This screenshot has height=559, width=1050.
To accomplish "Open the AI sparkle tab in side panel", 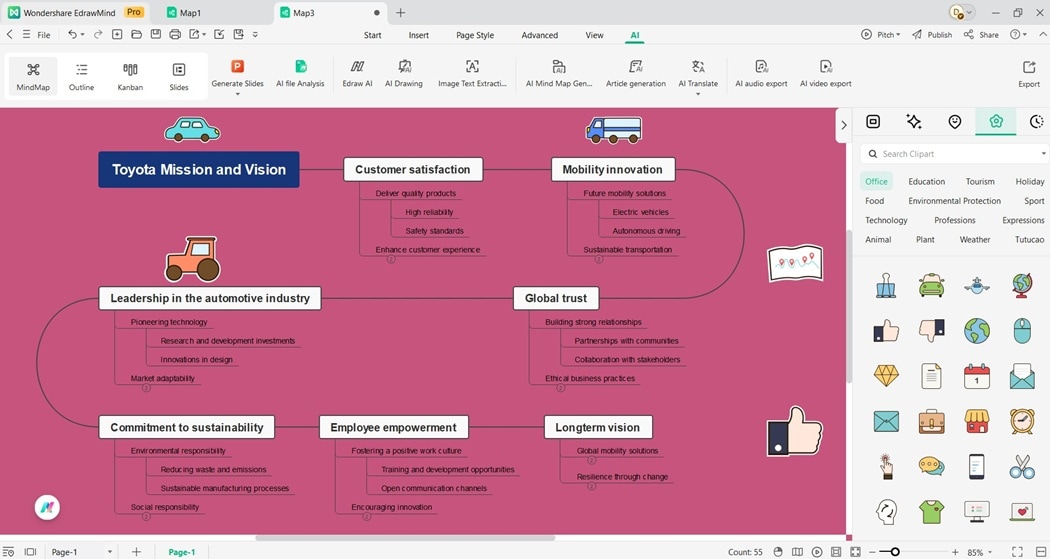I will pos(913,121).
